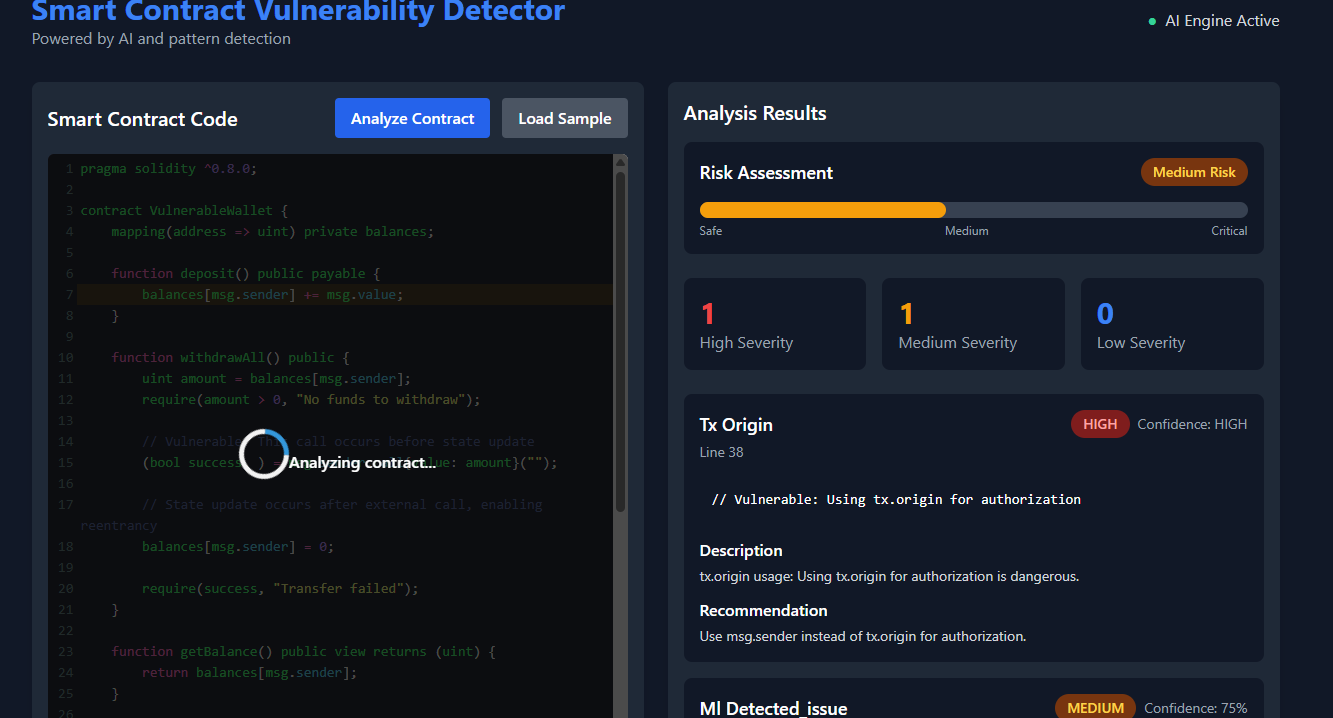This screenshot has height=718, width=1333.
Task: Click the Medium Risk badge
Action: pyautogui.click(x=1194, y=172)
